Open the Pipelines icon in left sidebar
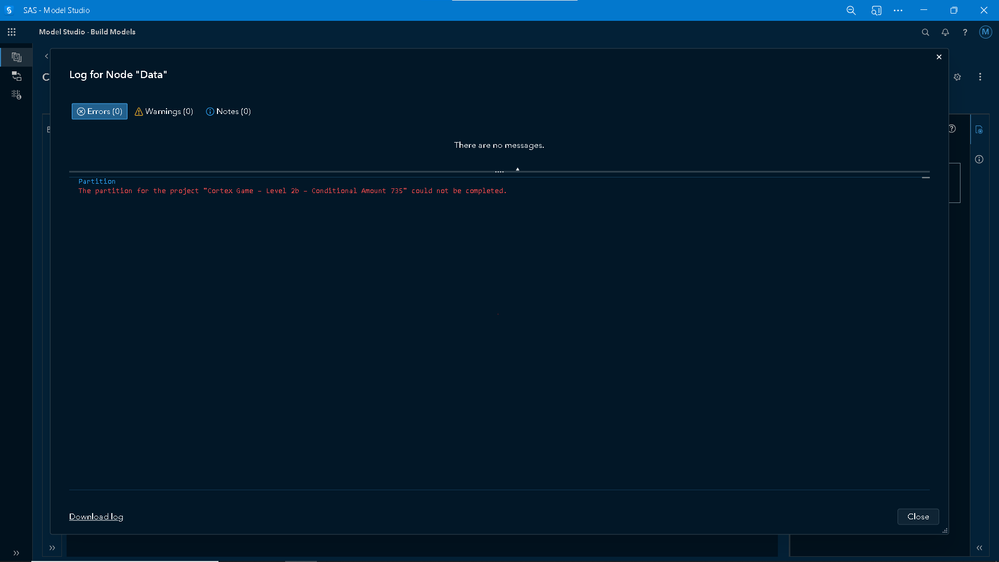The image size is (999, 562). pos(16,76)
